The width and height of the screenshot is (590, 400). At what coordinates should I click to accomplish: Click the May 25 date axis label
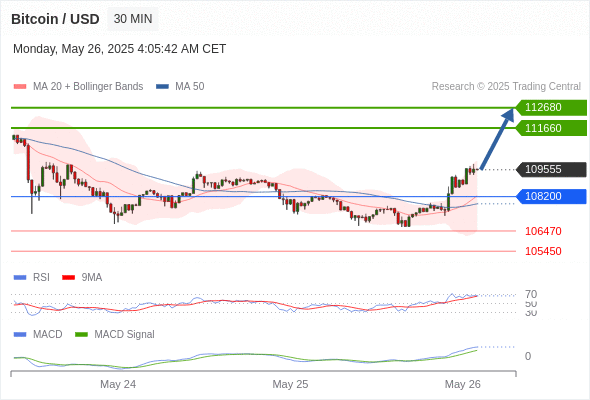point(290,384)
